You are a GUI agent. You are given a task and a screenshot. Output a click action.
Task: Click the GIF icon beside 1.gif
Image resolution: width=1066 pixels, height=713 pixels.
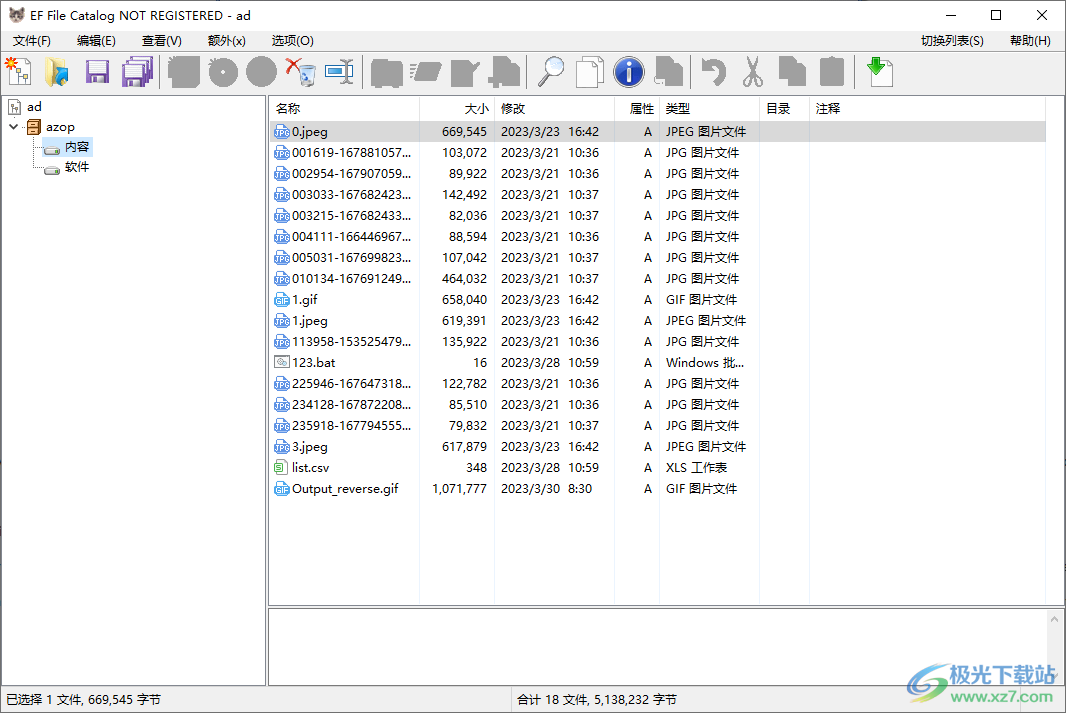click(281, 300)
